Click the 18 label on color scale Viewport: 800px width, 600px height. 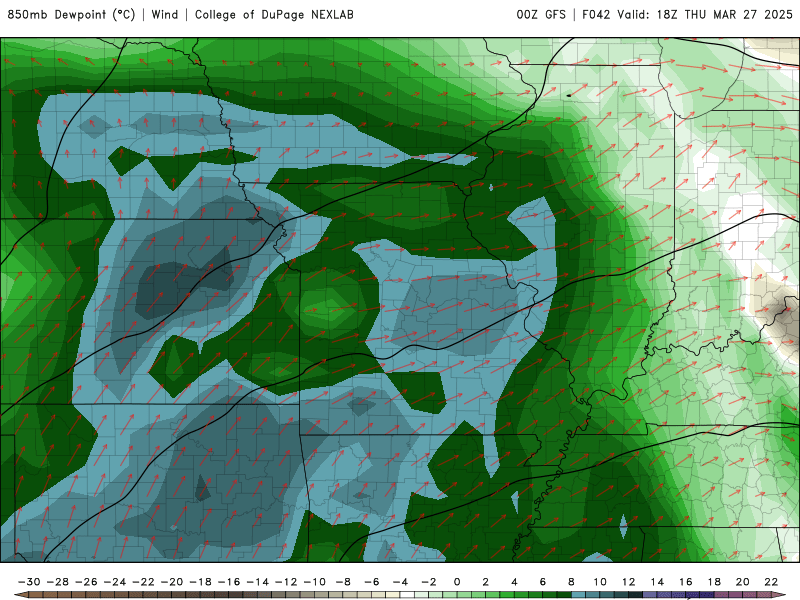click(x=714, y=582)
